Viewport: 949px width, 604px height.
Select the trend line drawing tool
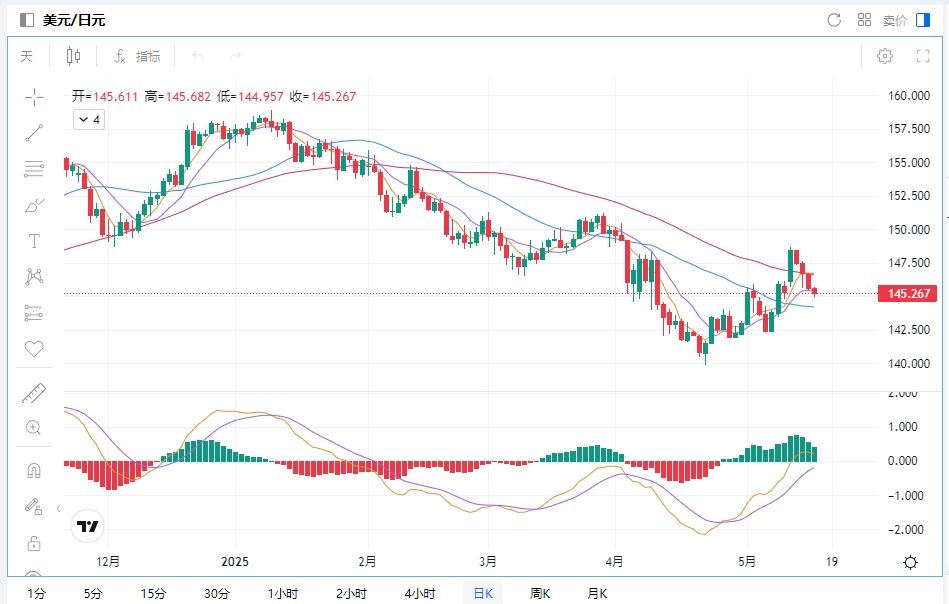tap(34, 132)
